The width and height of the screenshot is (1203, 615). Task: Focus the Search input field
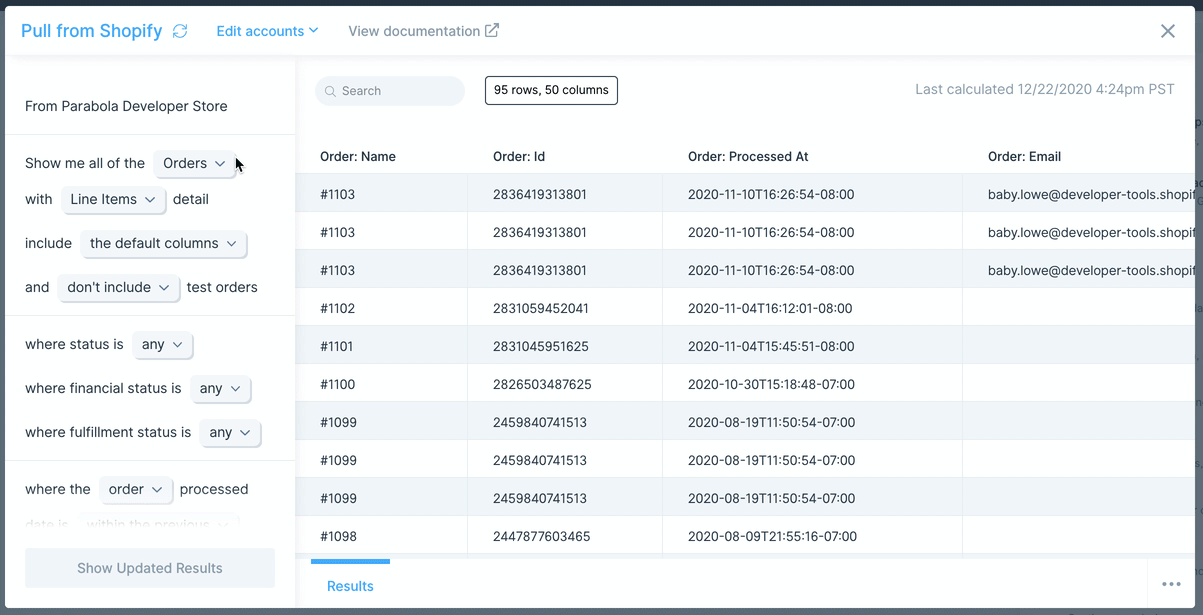390,91
